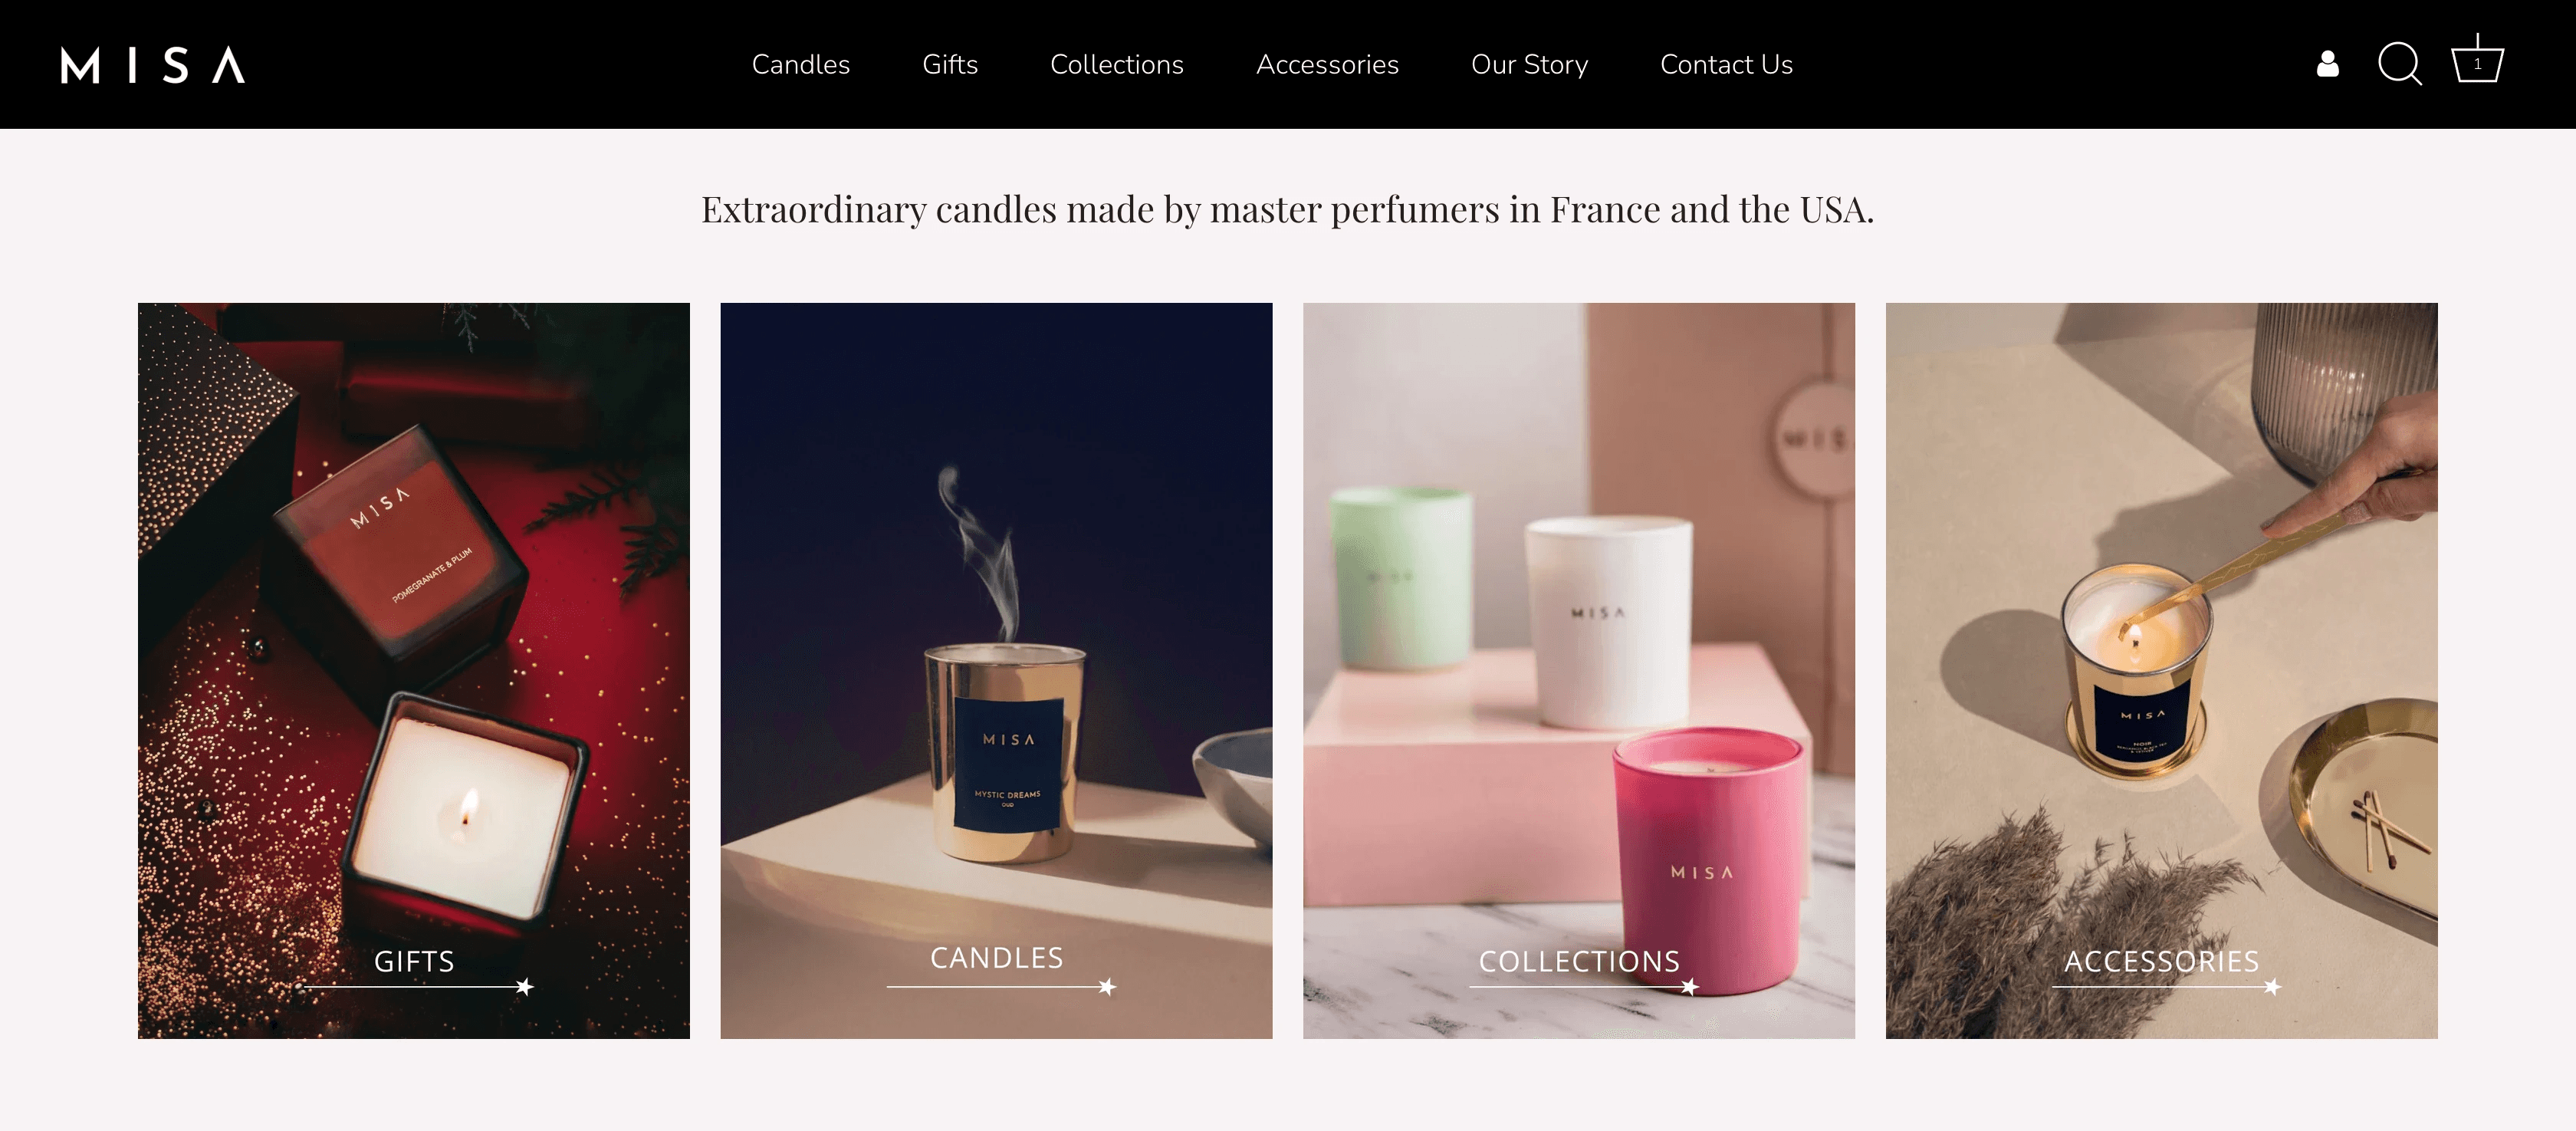Click the star arrow under COLLECTIONS
Screen dimensions: 2576x1131
(x=1689, y=987)
